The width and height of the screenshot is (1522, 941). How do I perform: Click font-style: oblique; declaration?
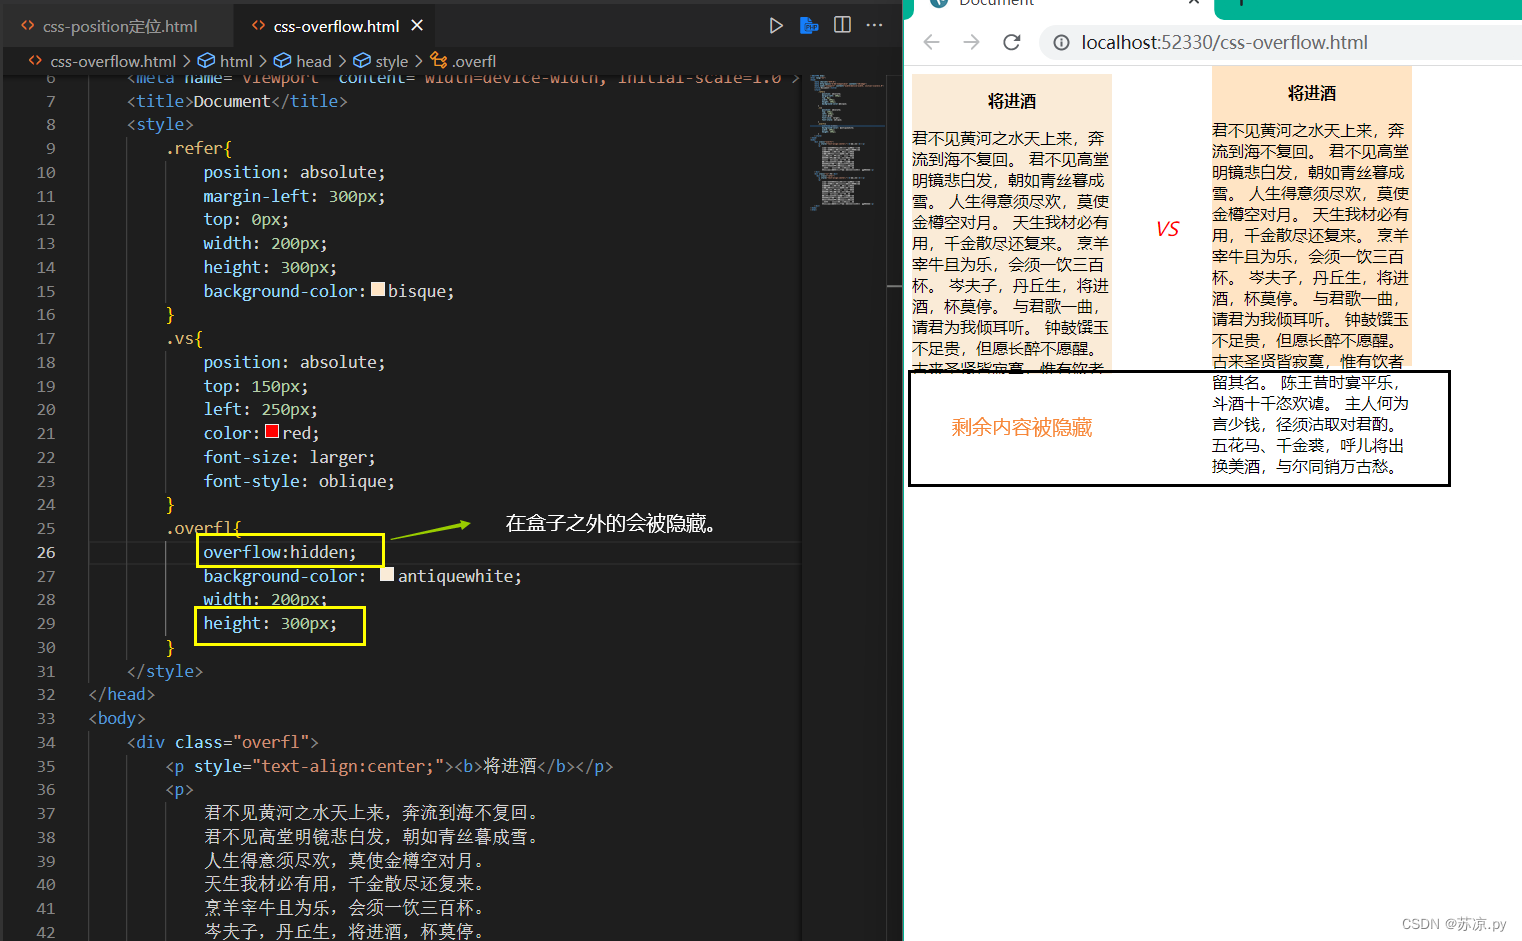(299, 481)
